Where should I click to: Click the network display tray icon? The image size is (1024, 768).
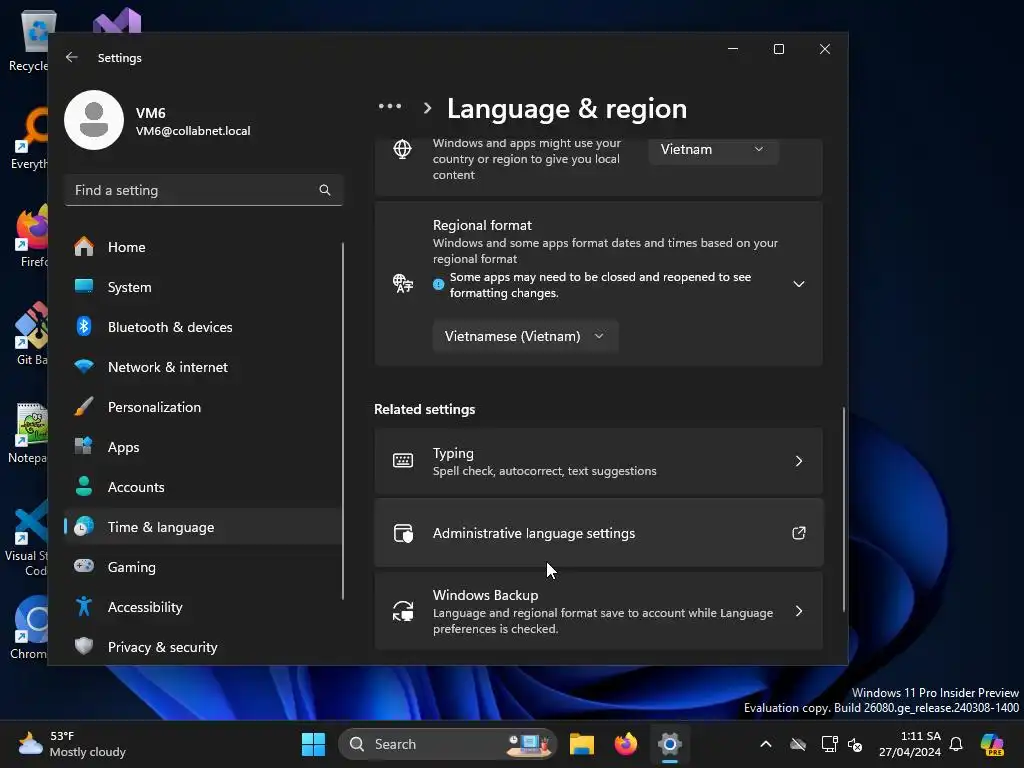click(x=829, y=744)
